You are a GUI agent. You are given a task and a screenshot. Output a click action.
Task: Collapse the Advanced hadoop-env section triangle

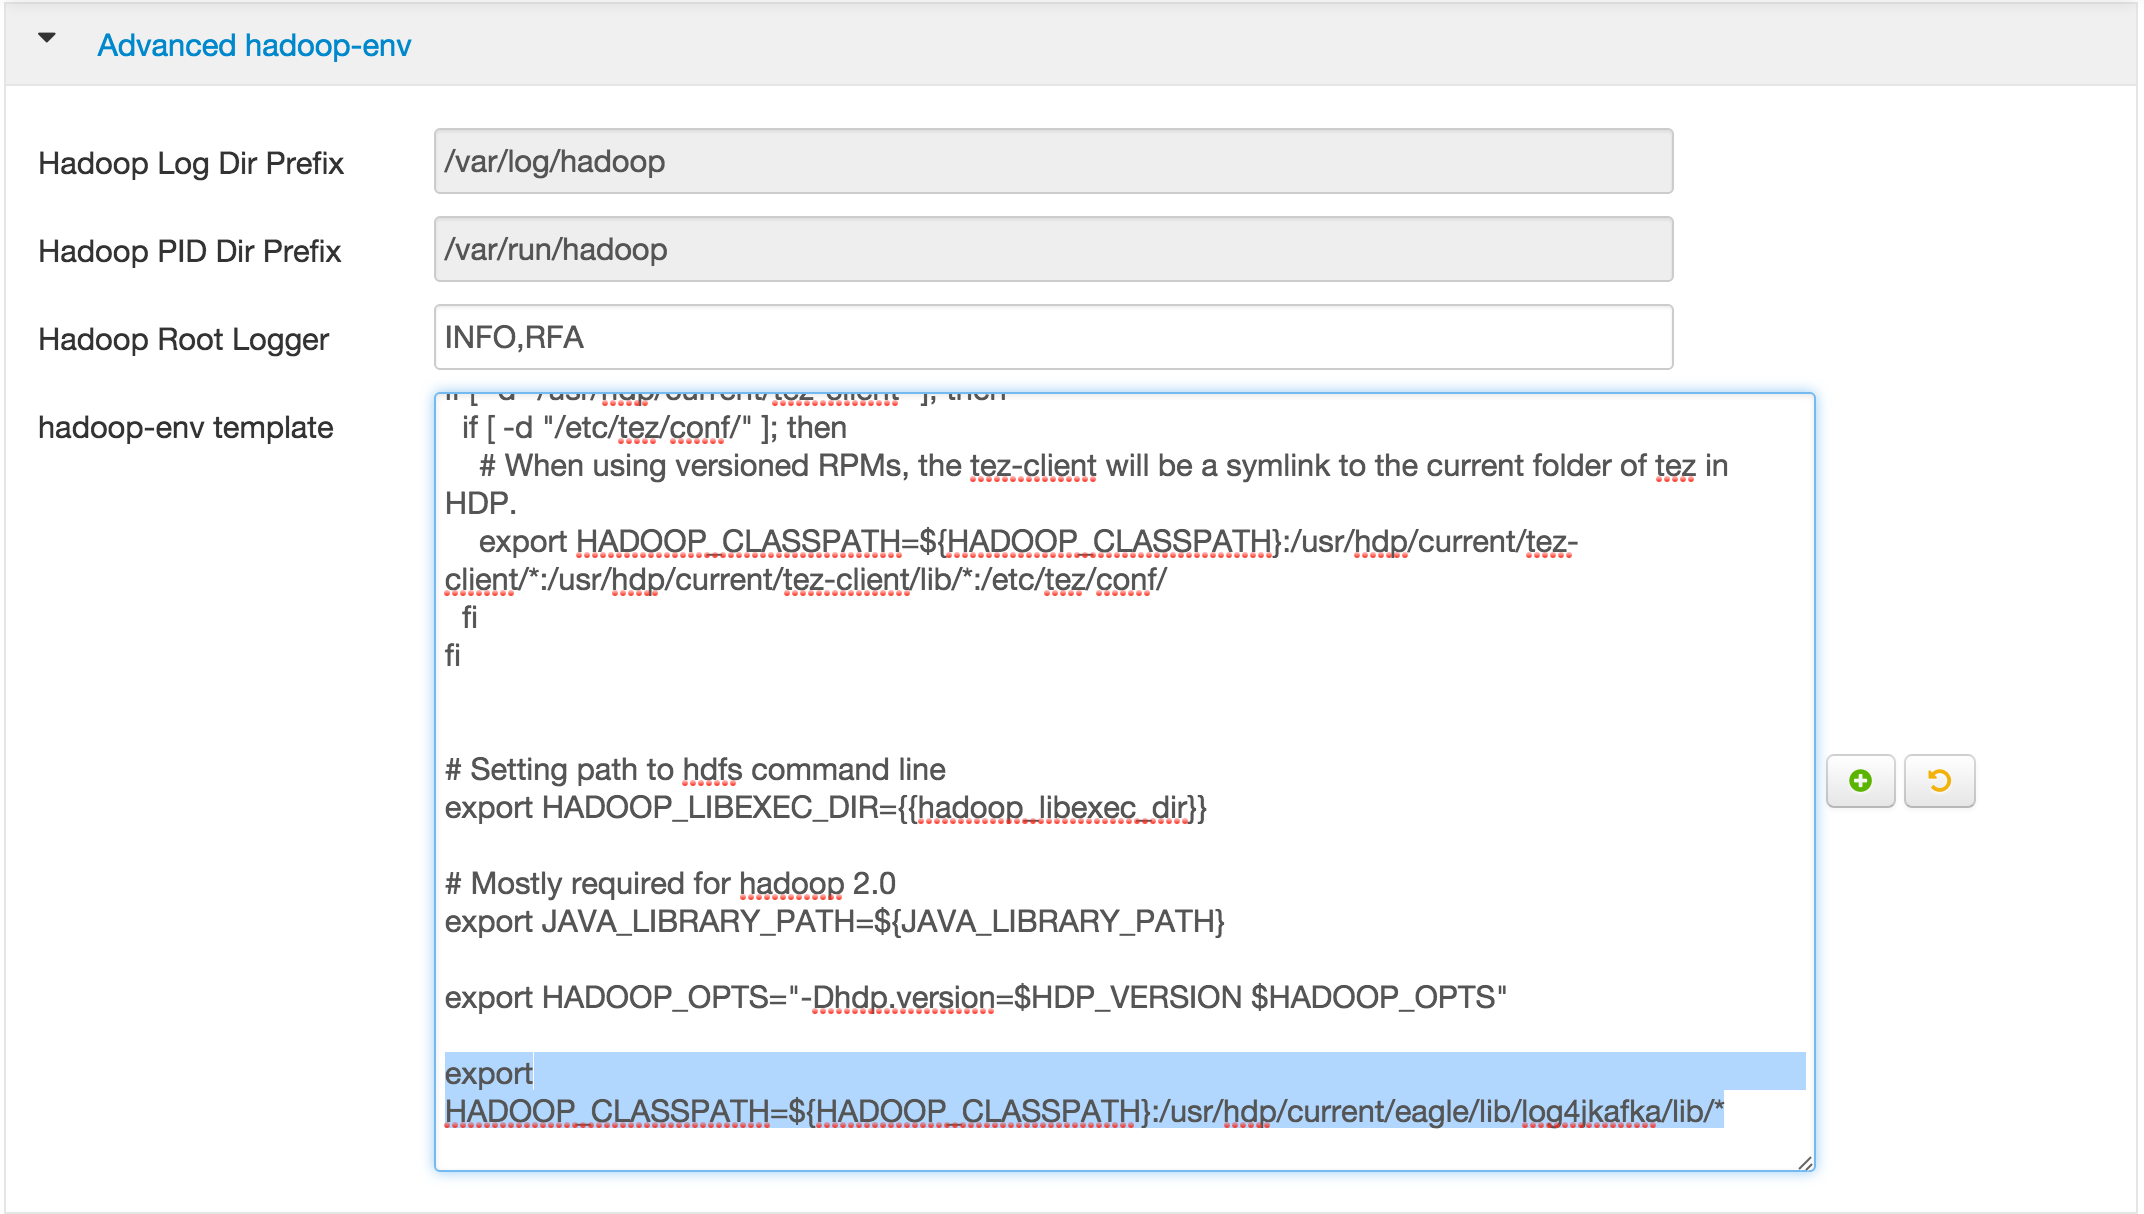[47, 39]
